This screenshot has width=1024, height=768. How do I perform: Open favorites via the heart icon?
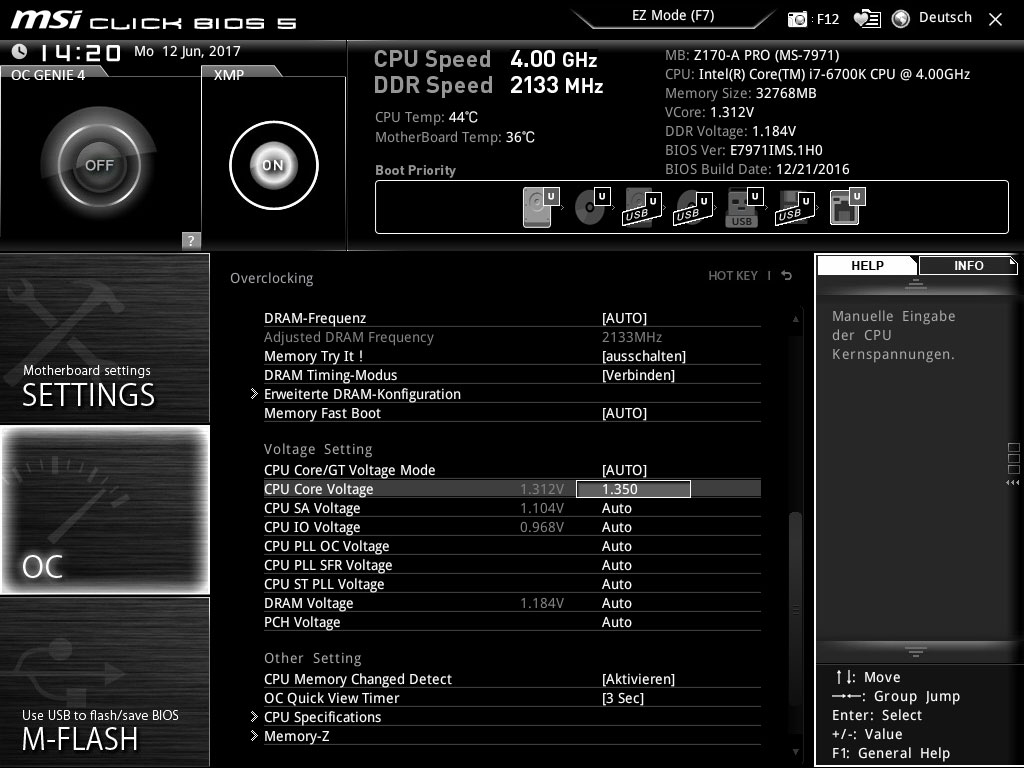[x=867, y=19]
